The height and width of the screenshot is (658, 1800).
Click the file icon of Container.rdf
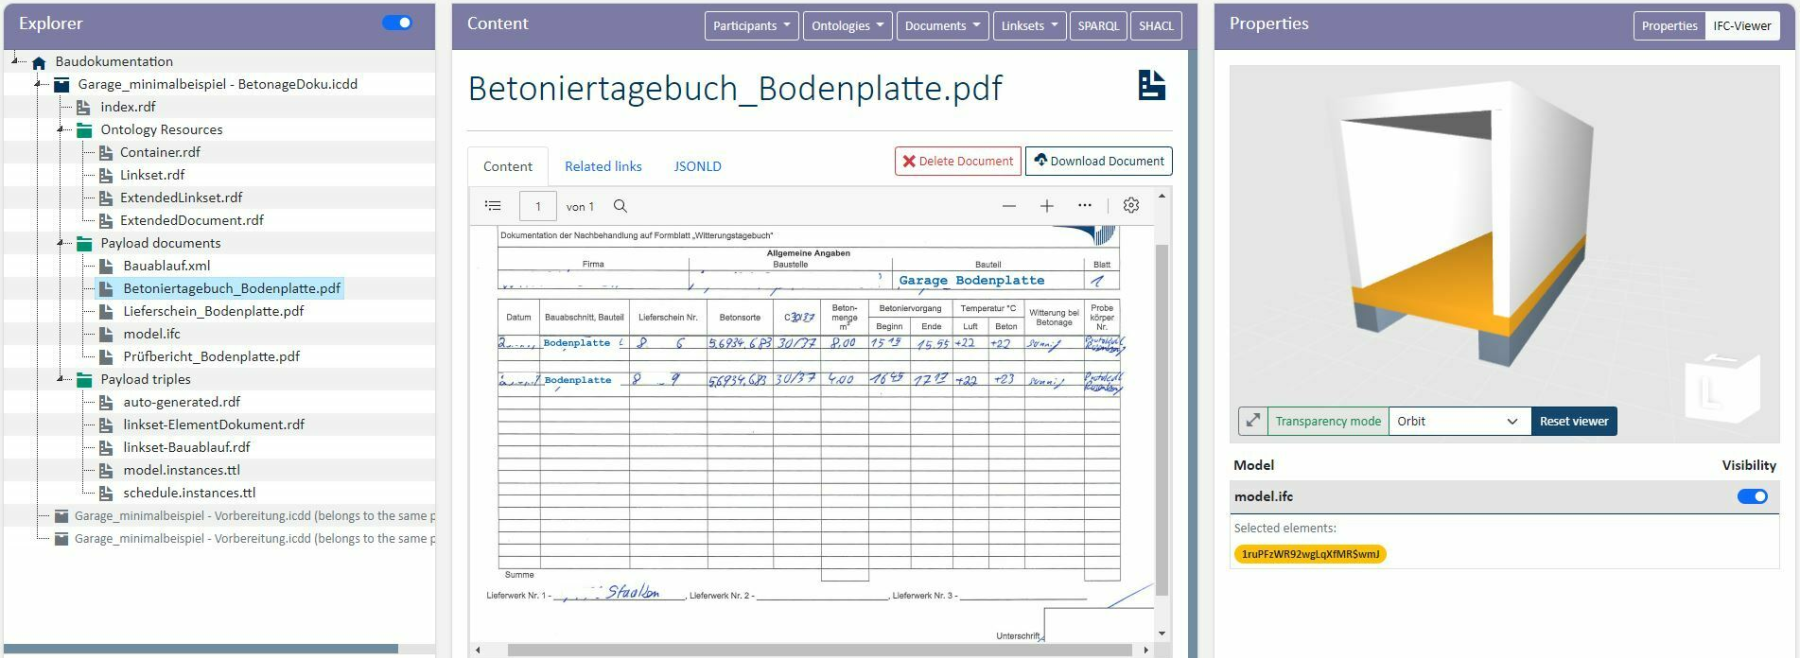click(x=106, y=152)
